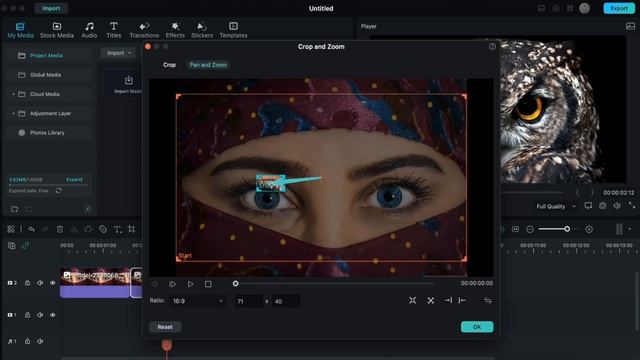Click the Export button
Screen dimensions: 640x360
coord(619,8)
